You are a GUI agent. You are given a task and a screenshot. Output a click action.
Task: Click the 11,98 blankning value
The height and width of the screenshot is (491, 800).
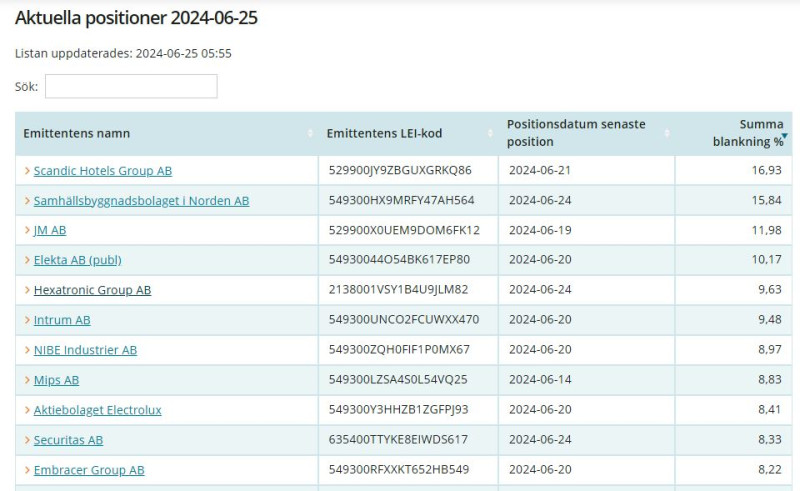pos(766,230)
